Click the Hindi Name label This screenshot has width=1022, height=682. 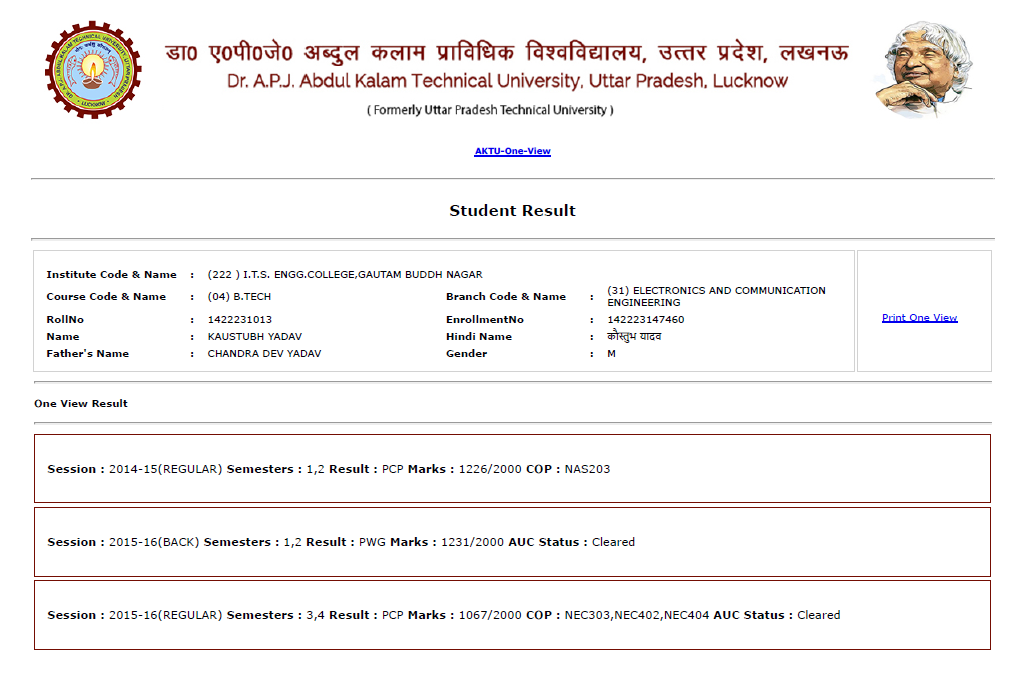(x=479, y=336)
